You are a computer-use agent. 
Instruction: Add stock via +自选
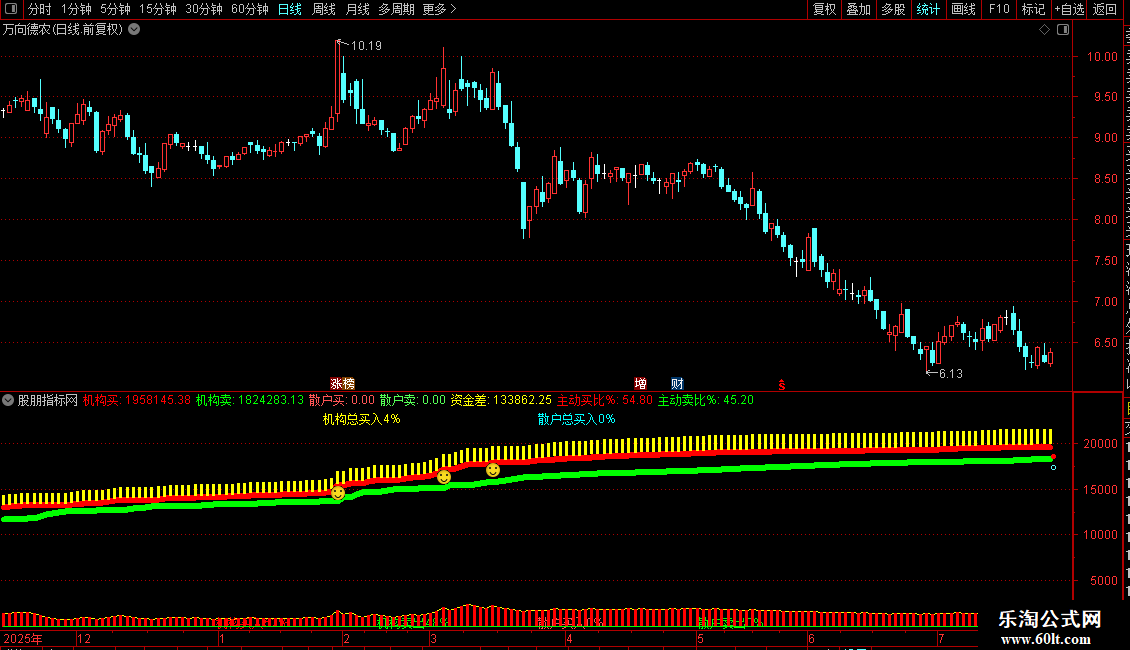1069,9
